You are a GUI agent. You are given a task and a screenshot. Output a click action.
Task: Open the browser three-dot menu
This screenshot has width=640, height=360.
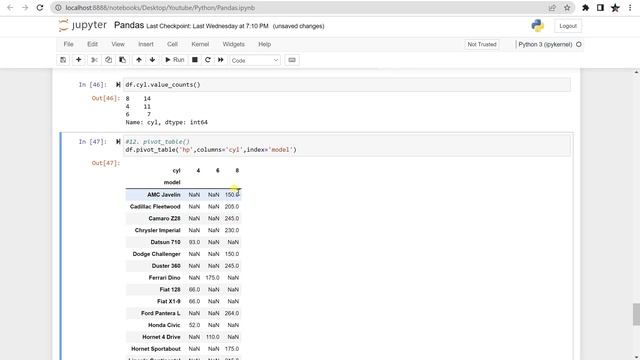(630, 8)
